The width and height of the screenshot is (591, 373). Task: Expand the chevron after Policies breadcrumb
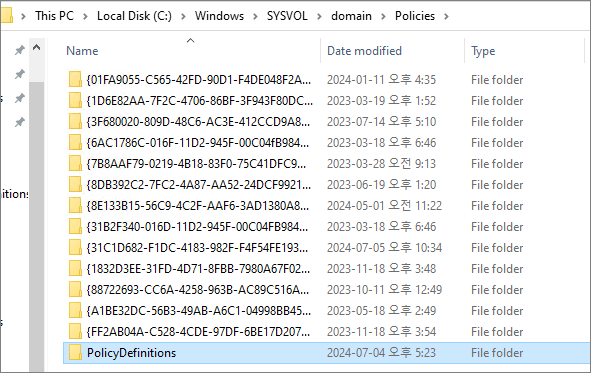pyautogui.click(x=446, y=16)
